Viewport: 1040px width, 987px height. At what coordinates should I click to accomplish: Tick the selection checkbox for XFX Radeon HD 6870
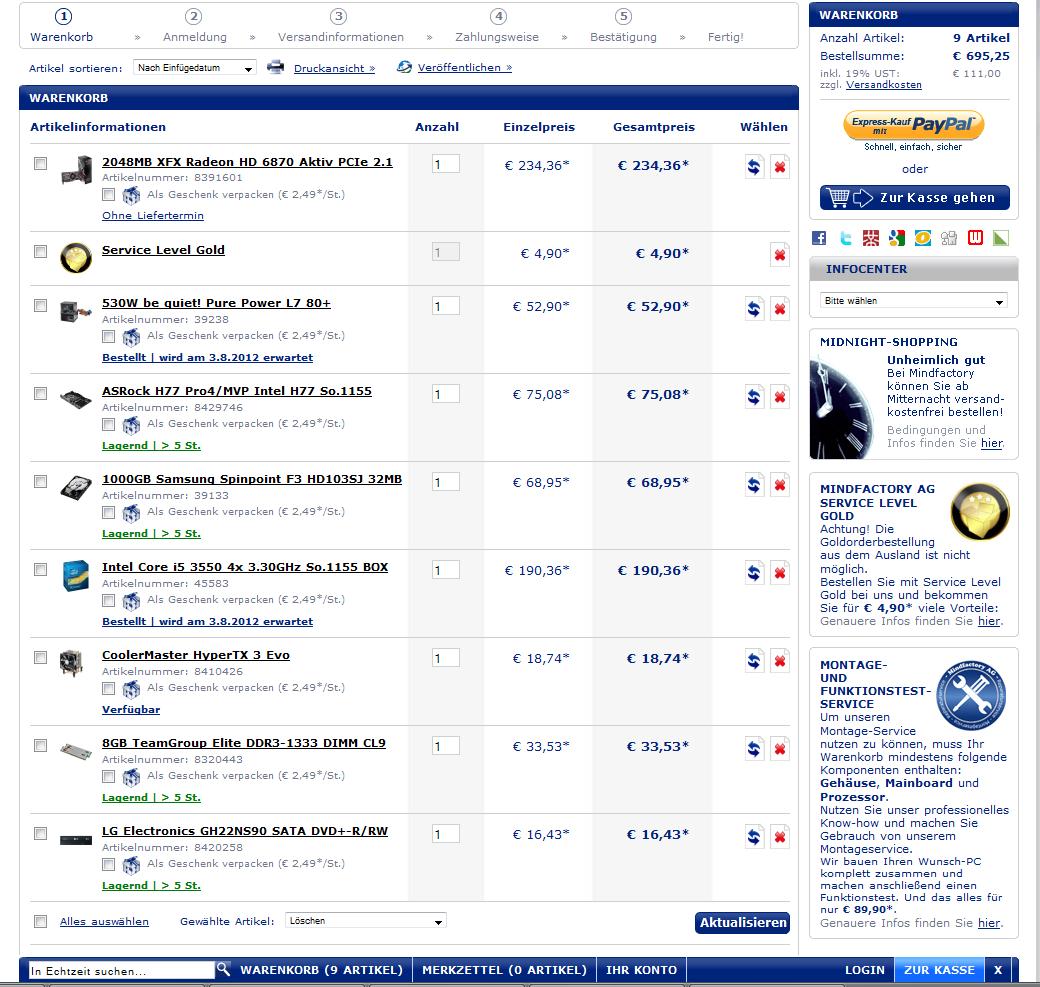pyautogui.click(x=40, y=163)
